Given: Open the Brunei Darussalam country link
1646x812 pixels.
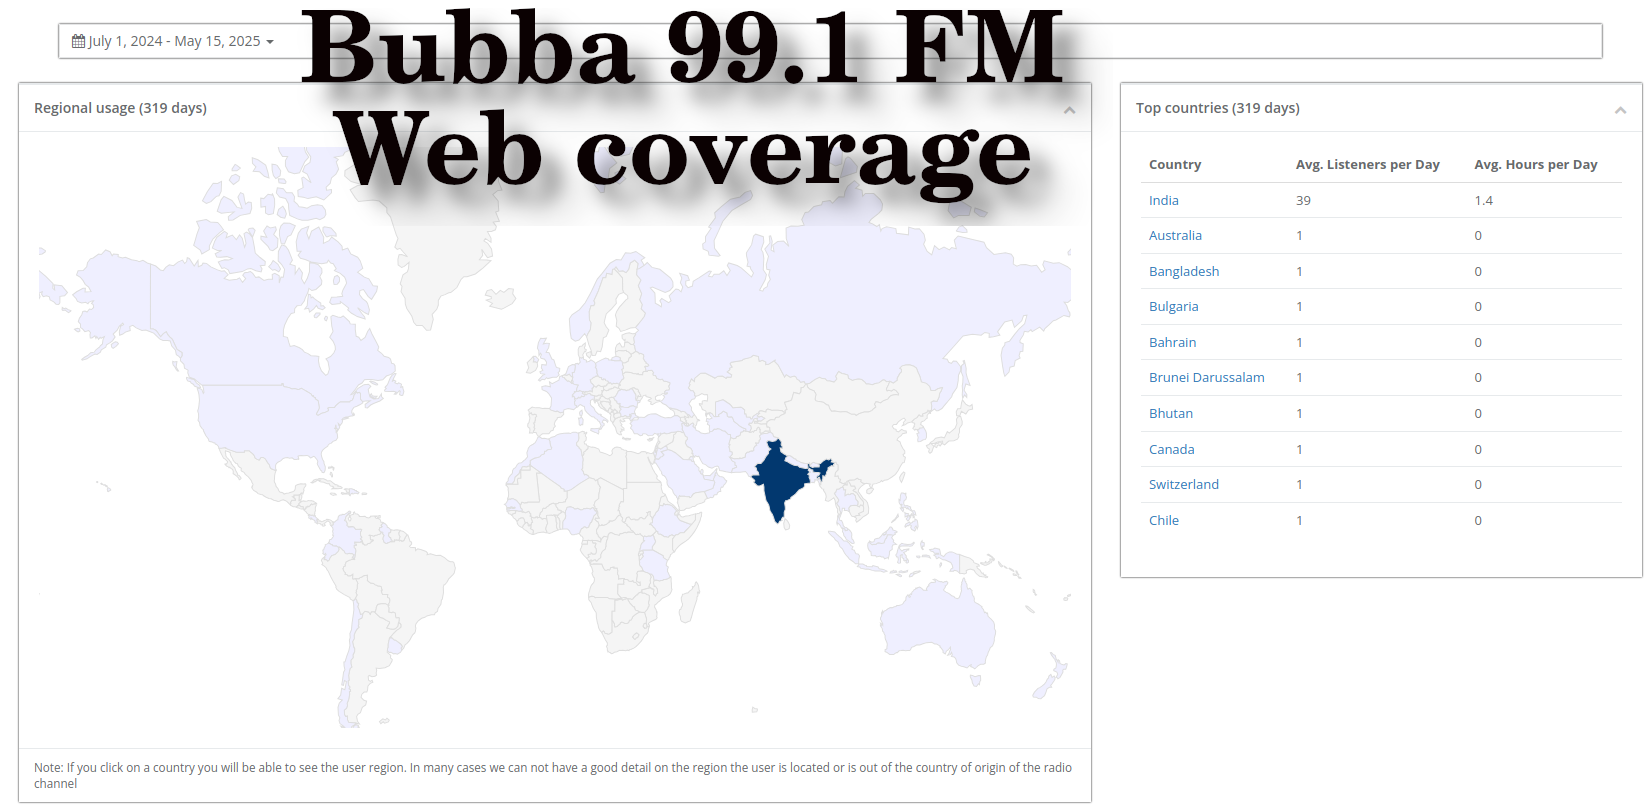Looking at the screenshot, I should click(1206, 378).
